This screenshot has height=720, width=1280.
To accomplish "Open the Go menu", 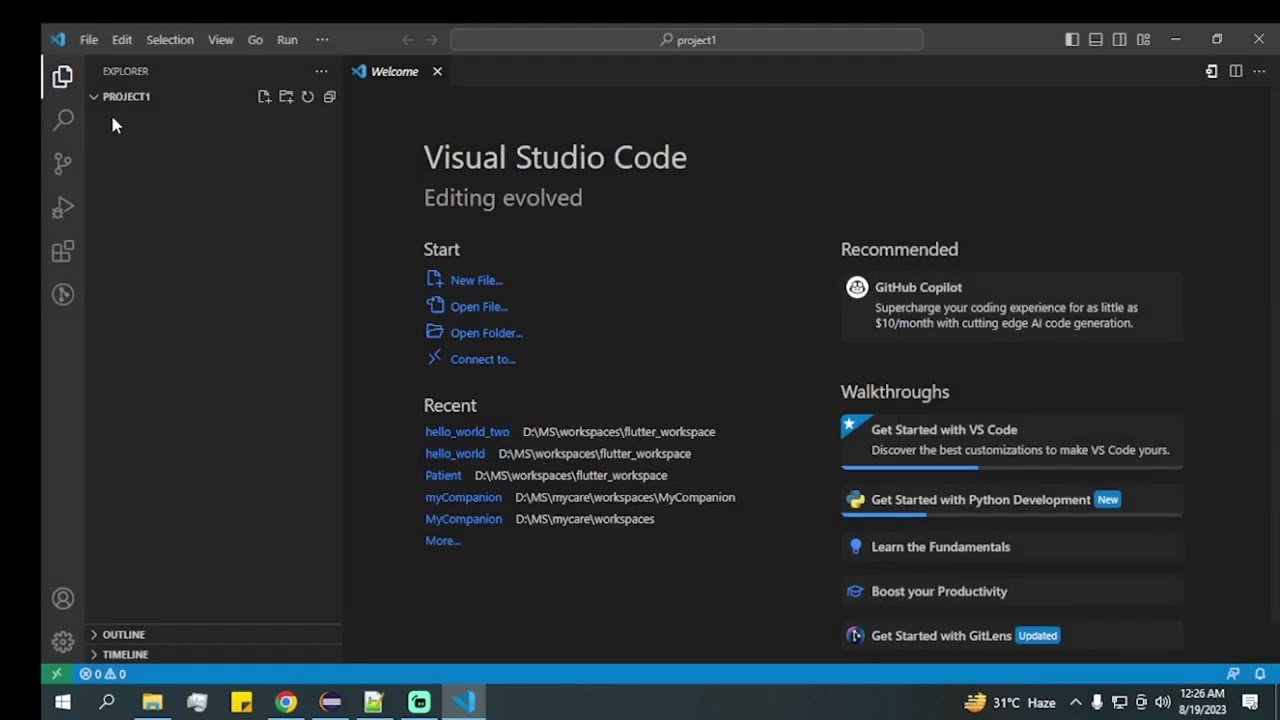I will point(255,40).
